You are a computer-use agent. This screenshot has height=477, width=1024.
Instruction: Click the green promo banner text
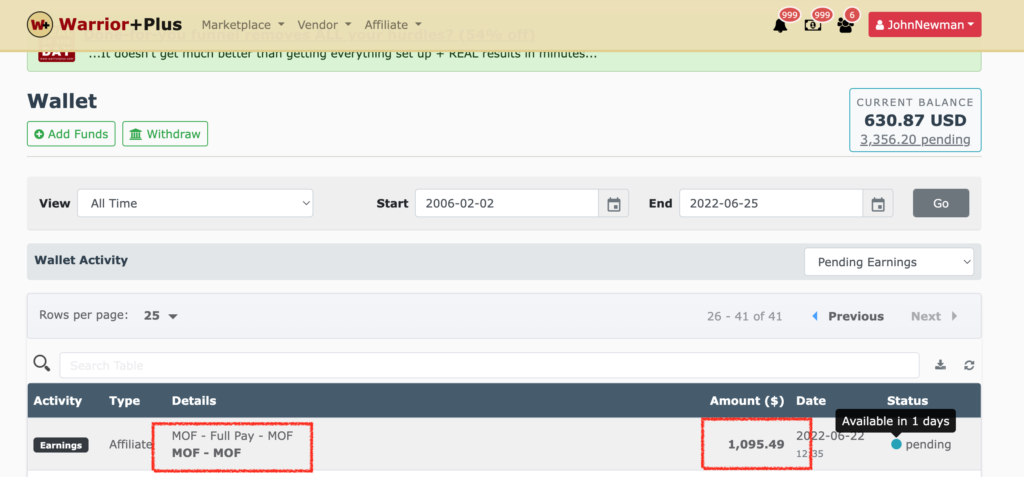point(343,54)
